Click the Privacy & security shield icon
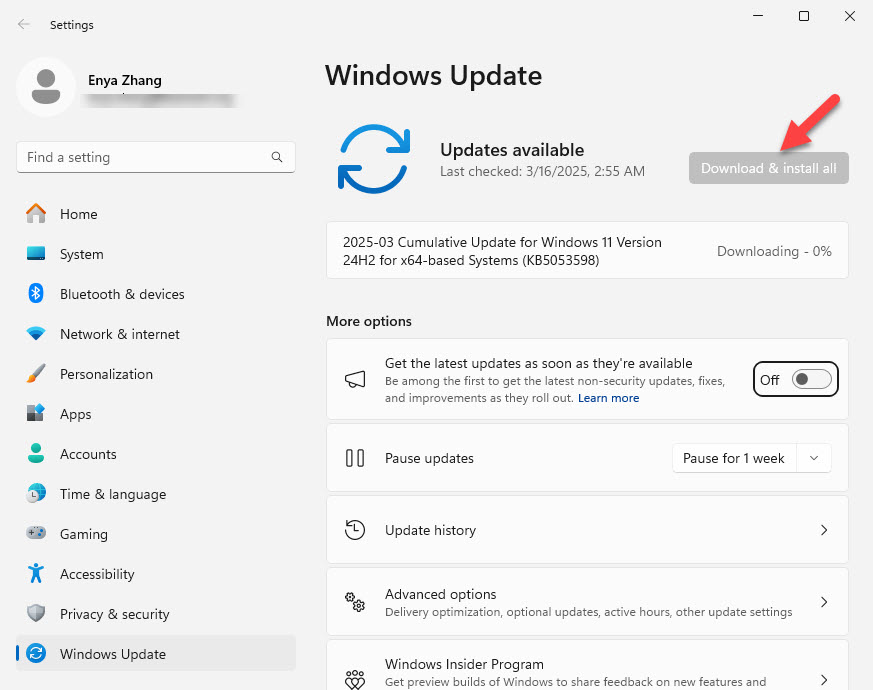The height and width of the screenshot is (690, 873). 36,614
